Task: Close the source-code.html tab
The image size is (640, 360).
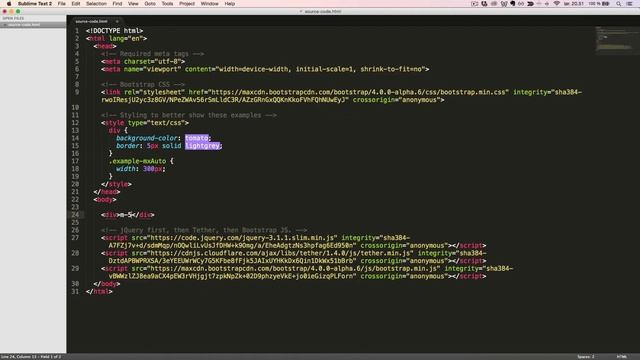Action: (x=117, y=21)
